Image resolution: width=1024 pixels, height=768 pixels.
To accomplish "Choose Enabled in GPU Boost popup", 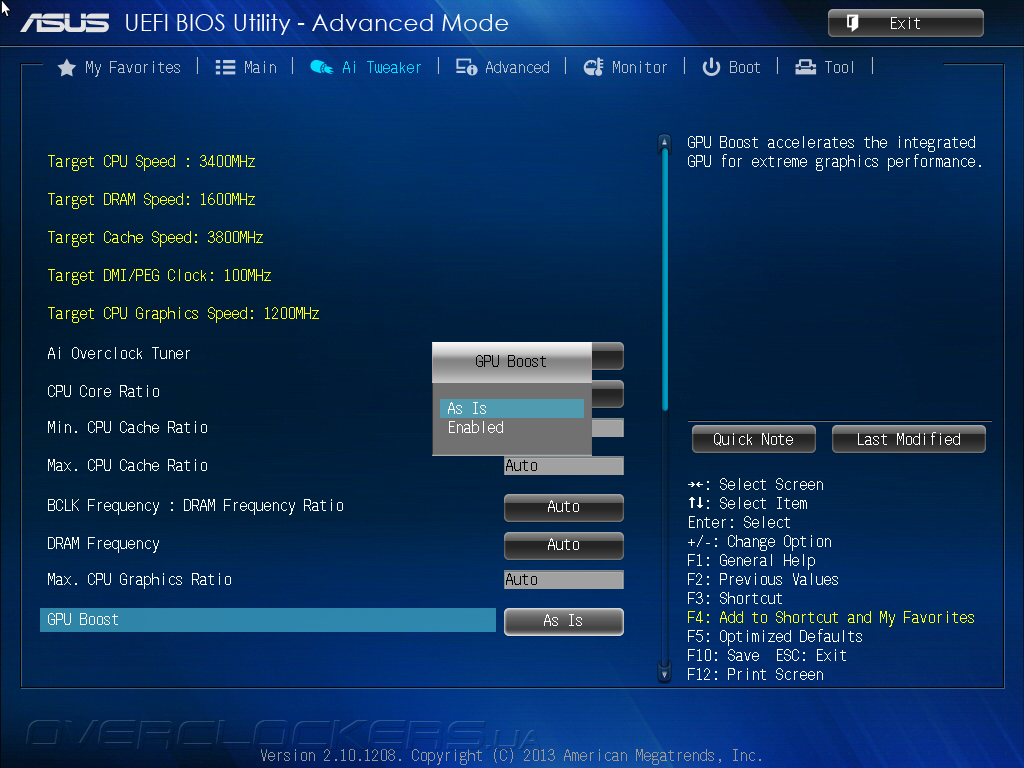I will pyautogui.click(x=511, y=428).
